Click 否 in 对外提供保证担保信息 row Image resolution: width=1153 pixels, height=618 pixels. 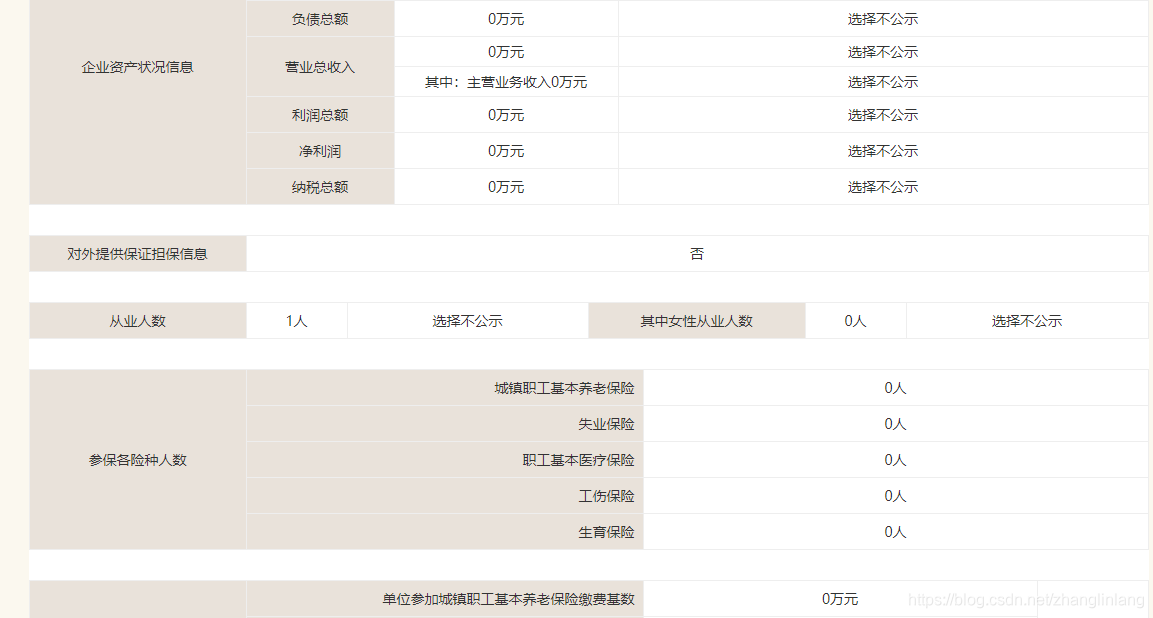(697, 253)
